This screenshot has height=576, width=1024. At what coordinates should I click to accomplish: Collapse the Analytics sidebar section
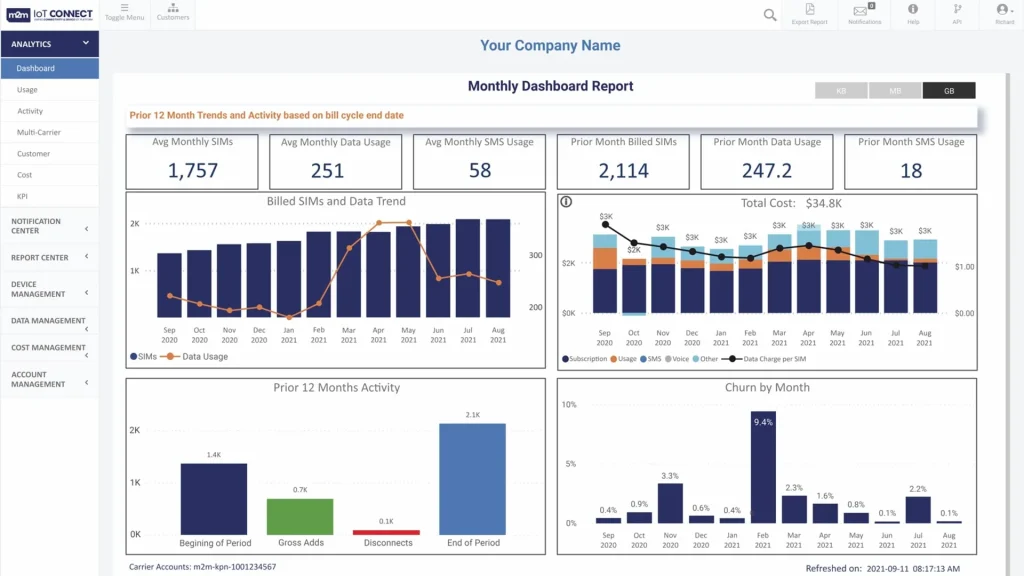click(86, 43)
